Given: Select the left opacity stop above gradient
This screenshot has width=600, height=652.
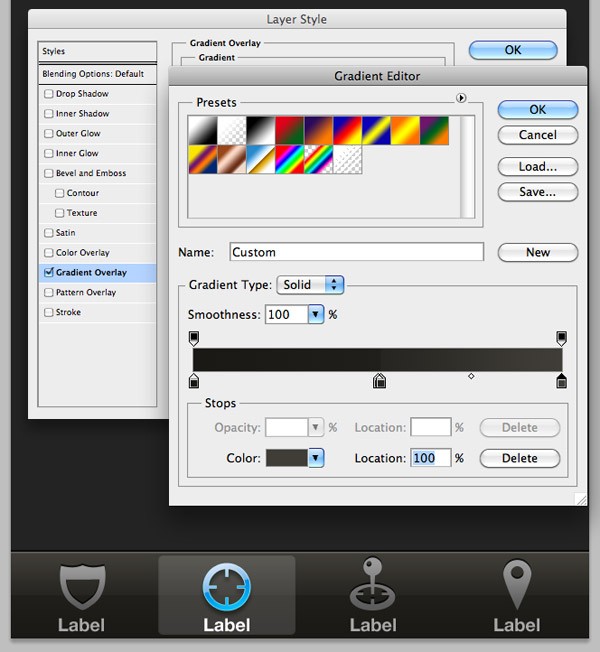Looking at the screenshot, I should tap(194, 338).
